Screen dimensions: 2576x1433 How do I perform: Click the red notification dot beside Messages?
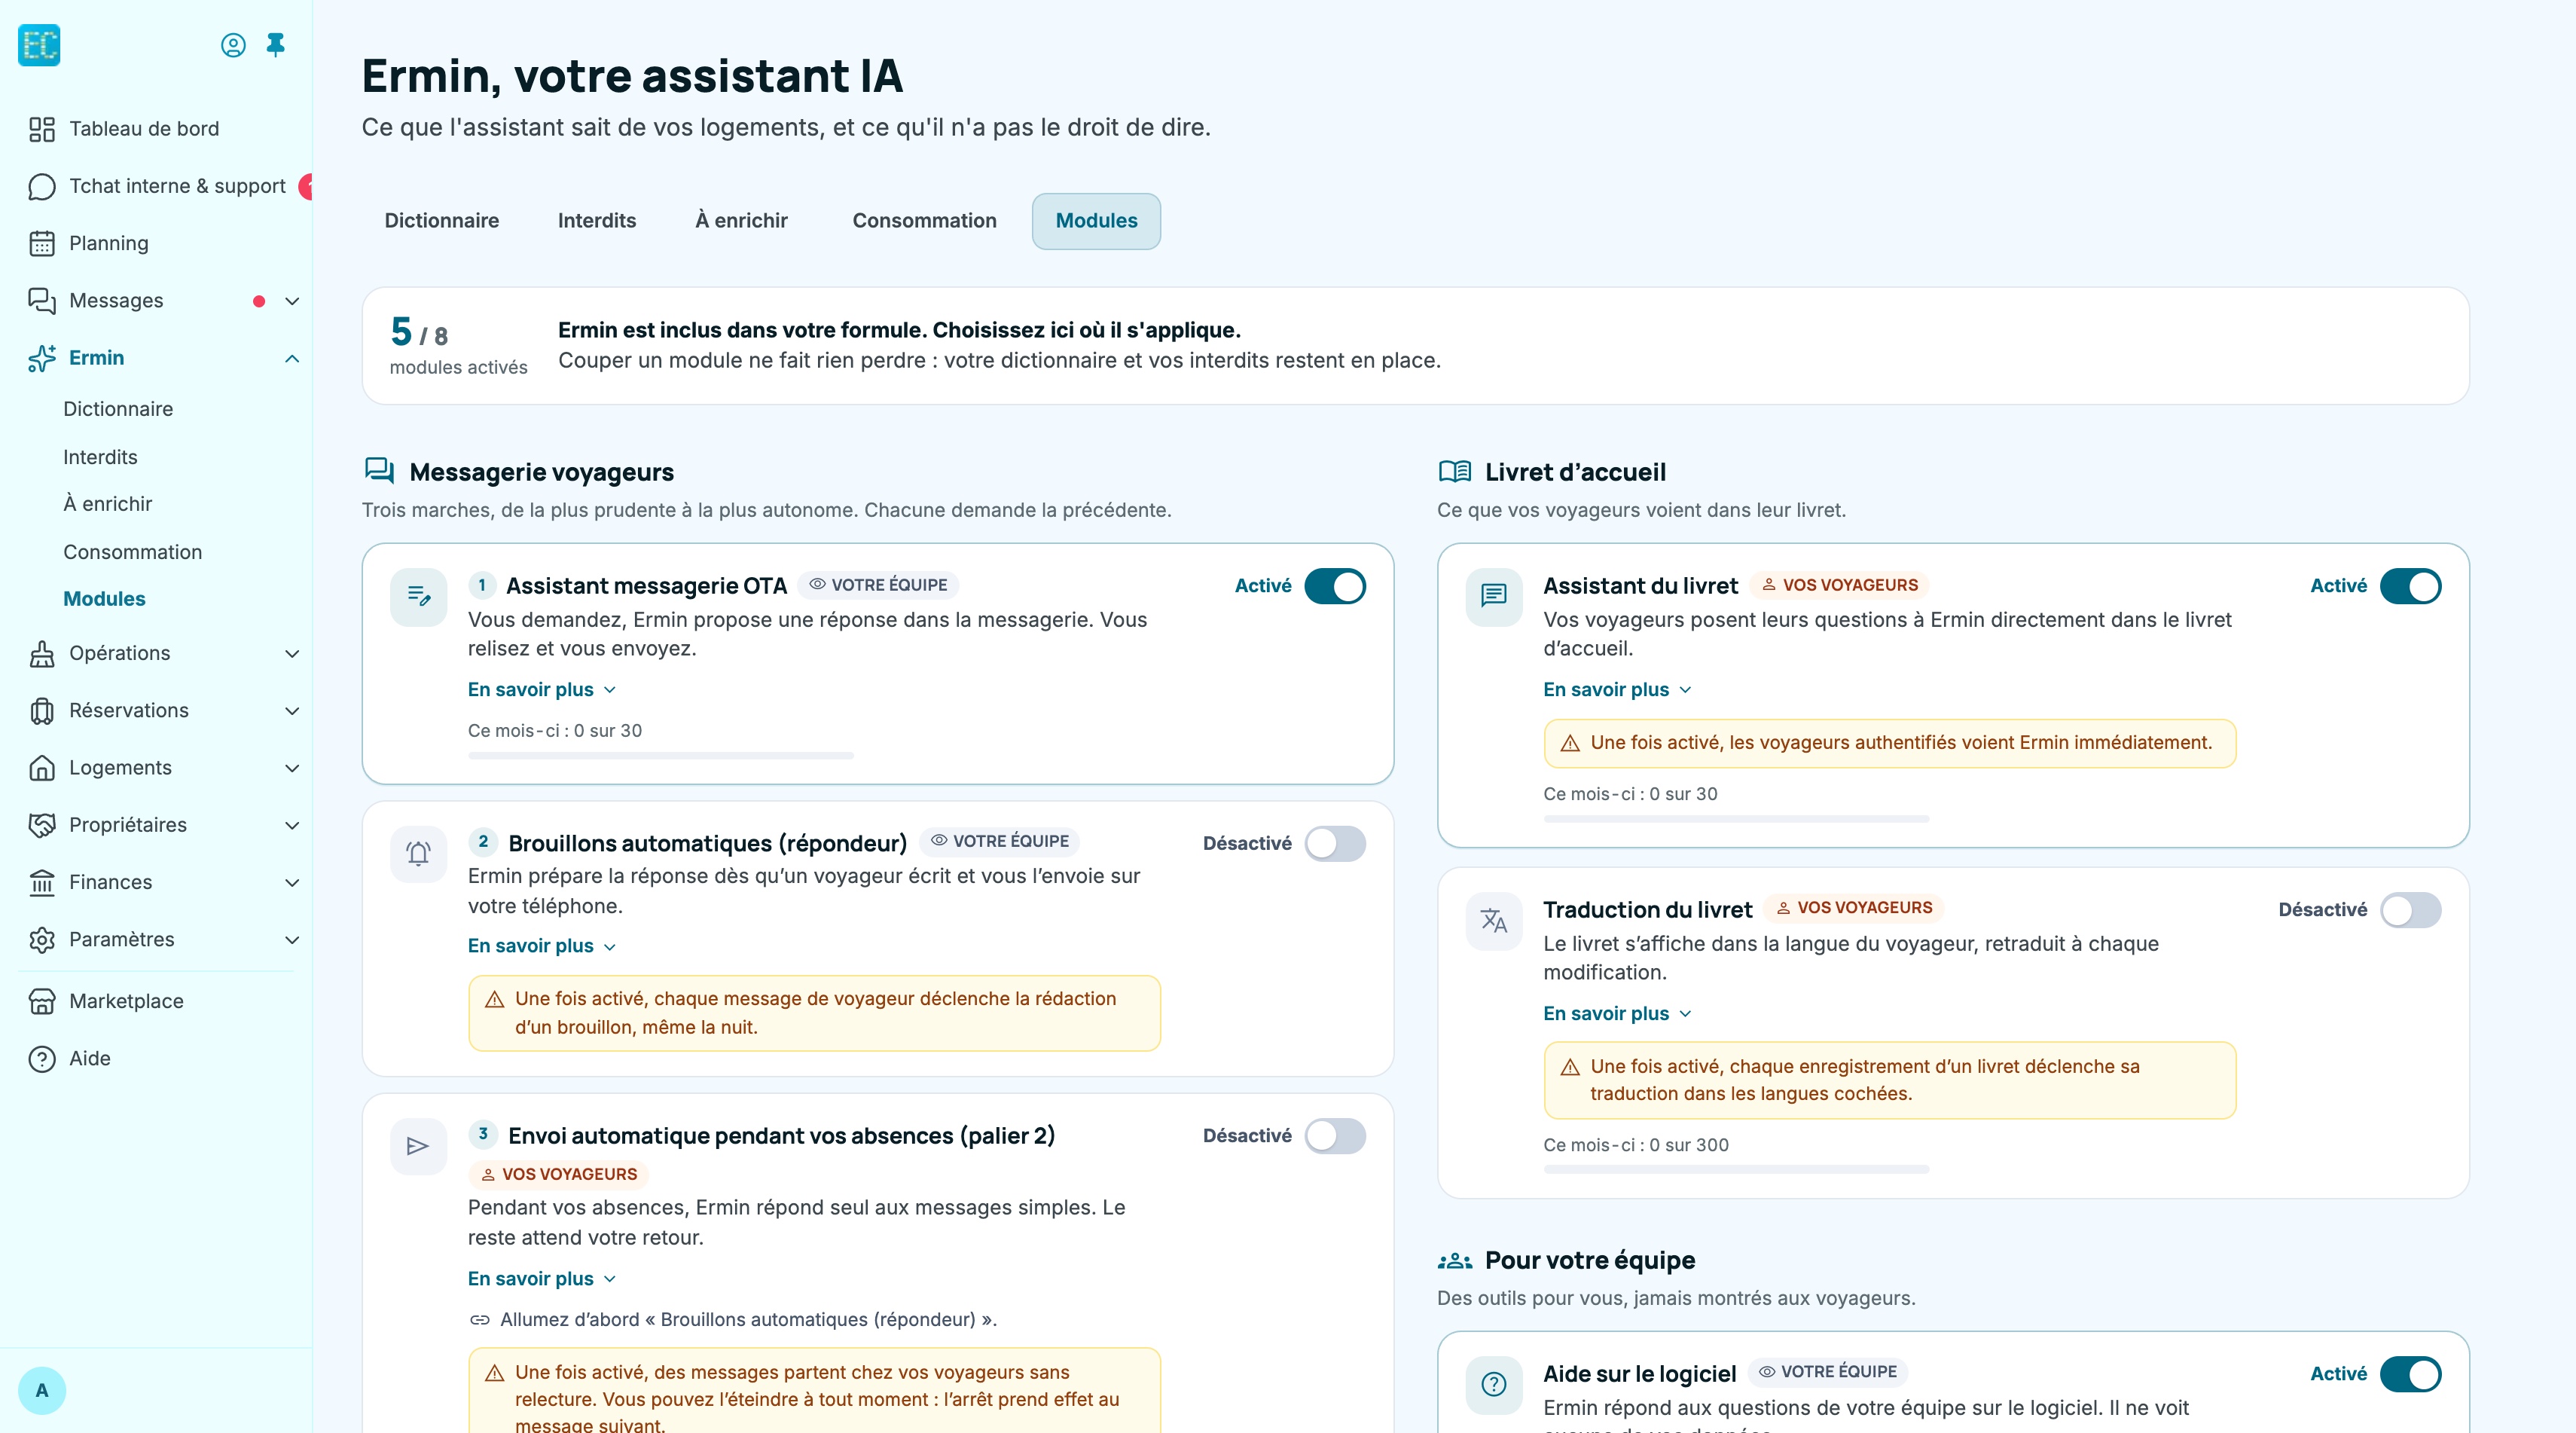click(x=259, y=301)
